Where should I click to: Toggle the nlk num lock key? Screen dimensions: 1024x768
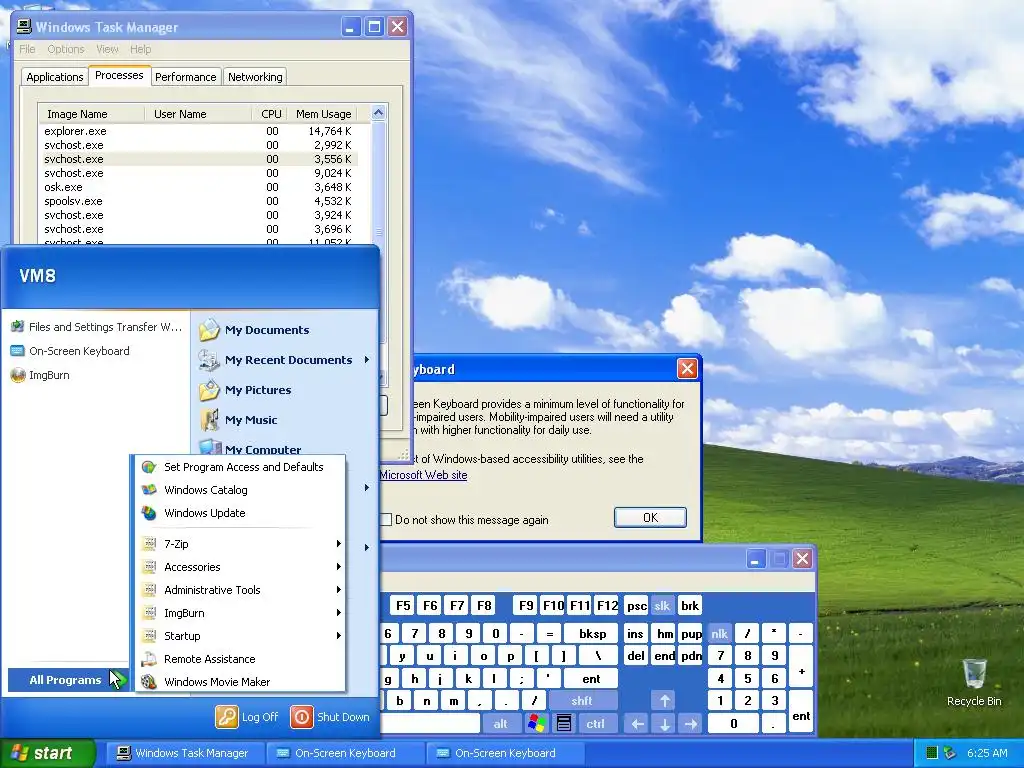click(720, 633)
